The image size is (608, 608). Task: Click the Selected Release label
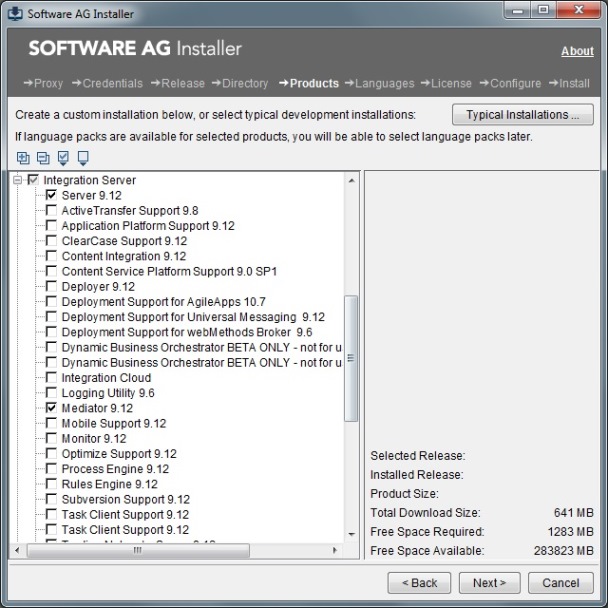(x=418, y=456)
